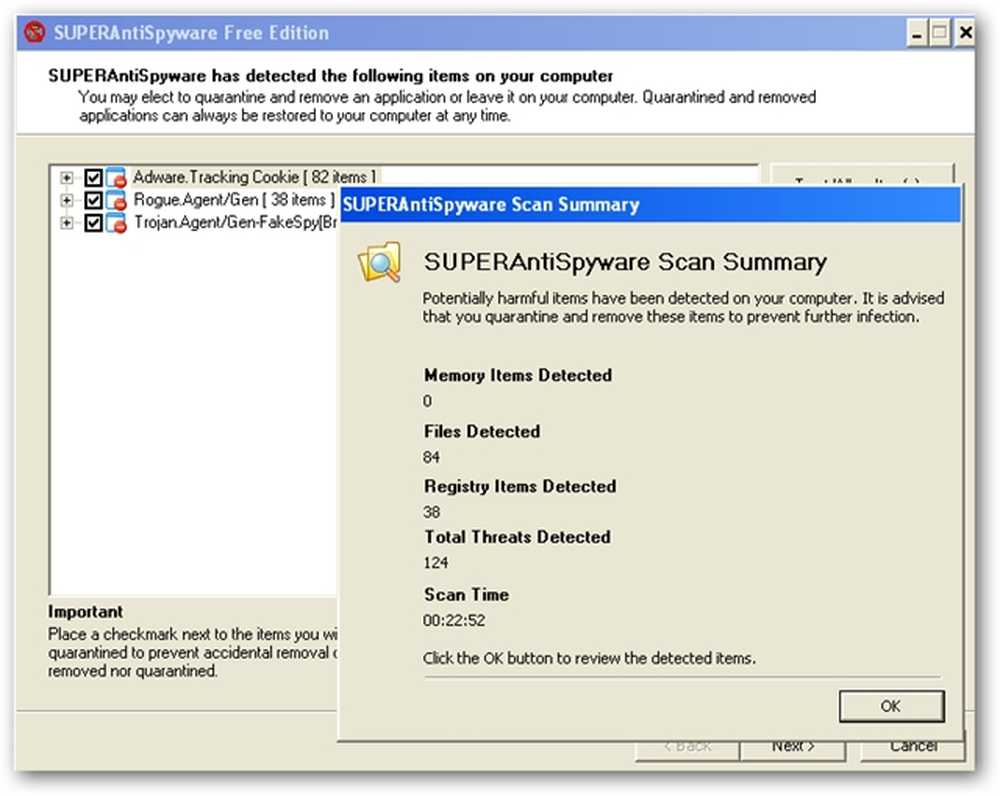Image resolution: width=1000 pixels, height=796 pixels.
Task: Click the SUPERAntiSpyware logo in title bar
Action: point(34,32)
